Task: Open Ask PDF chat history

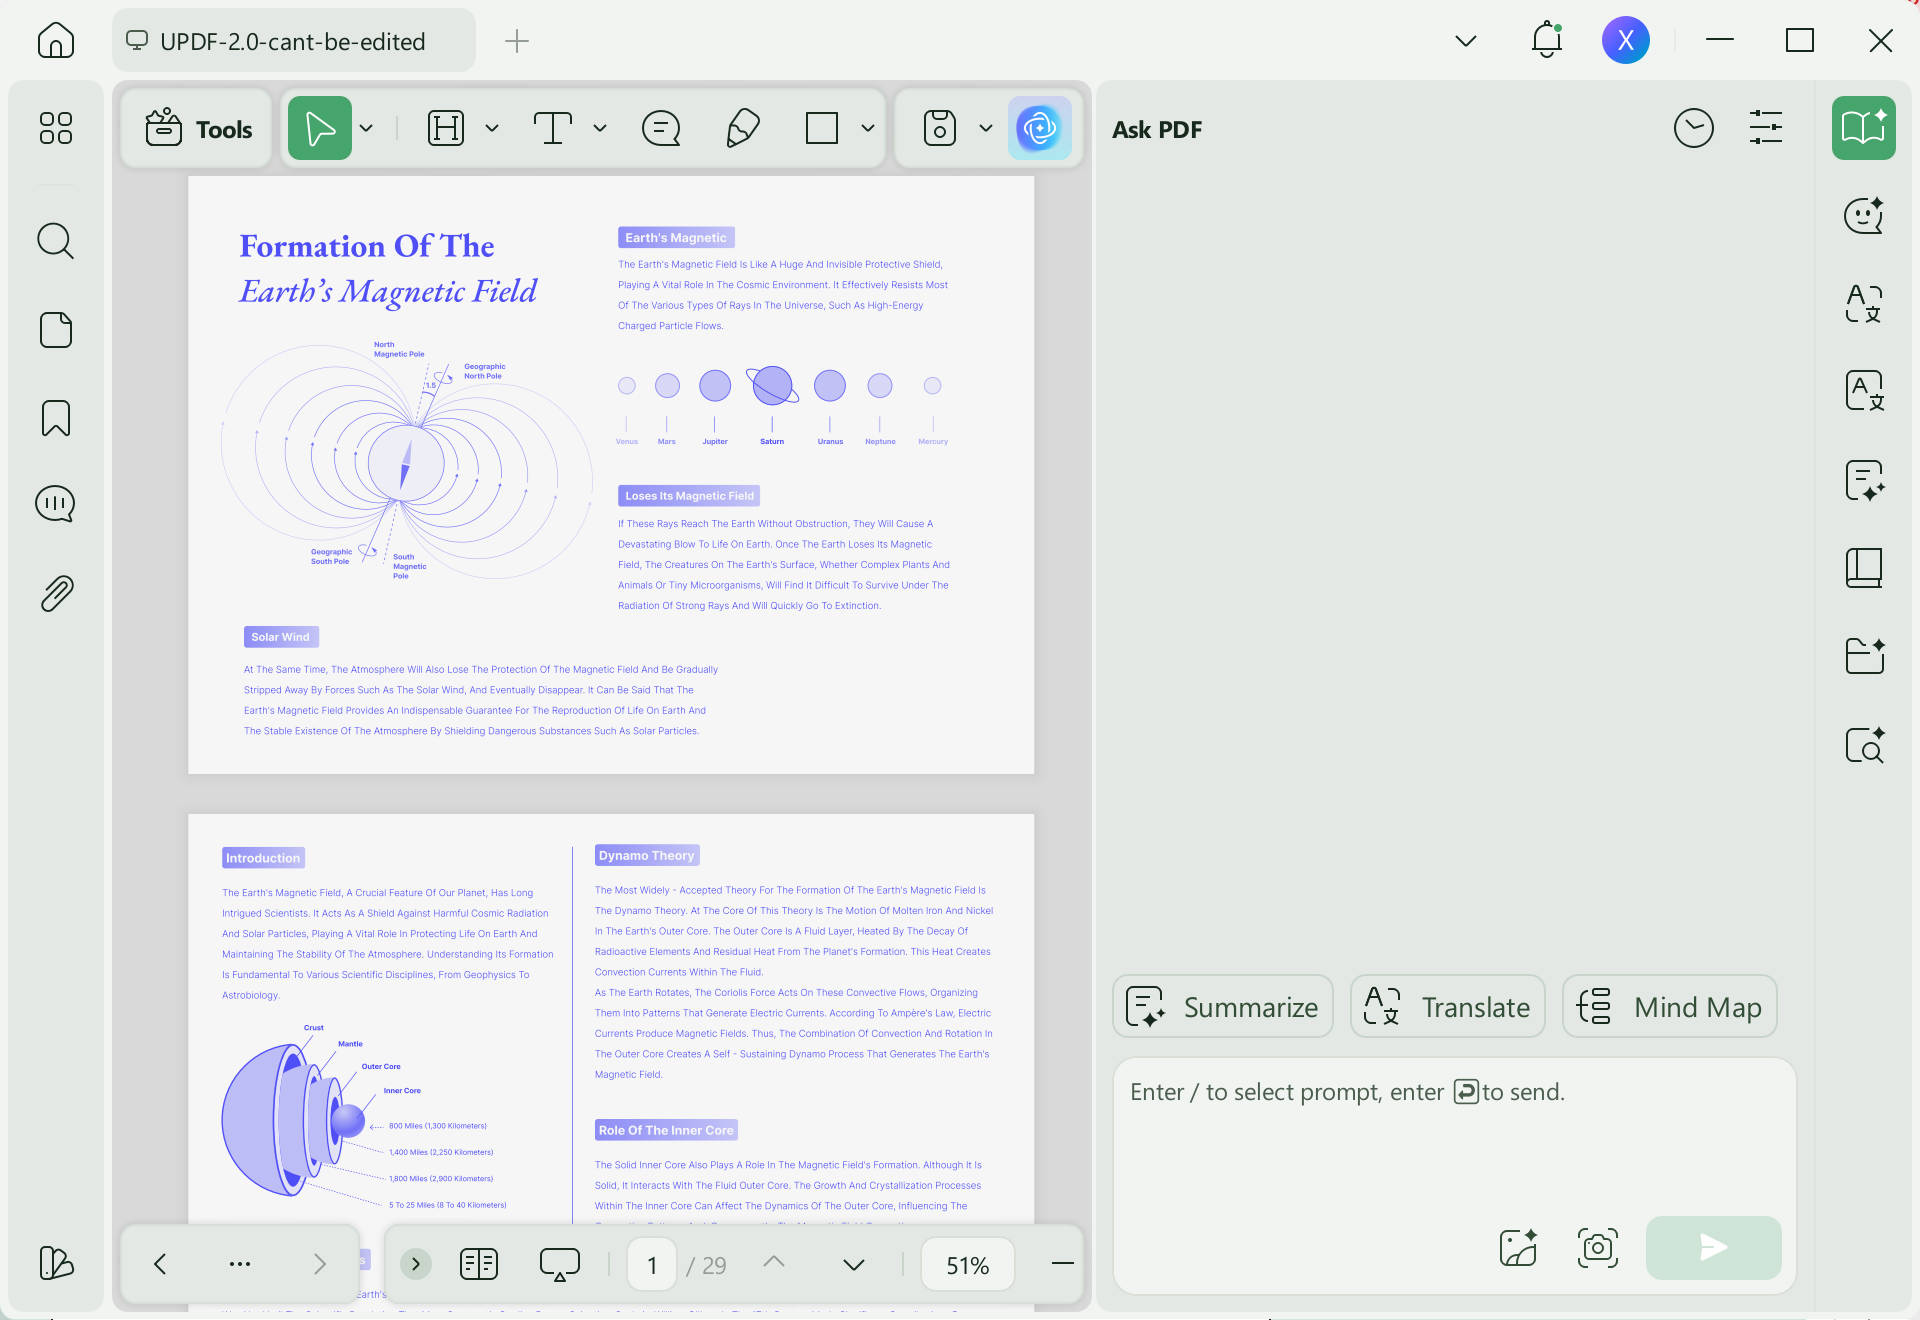Action: click(x=1693, y=128)
